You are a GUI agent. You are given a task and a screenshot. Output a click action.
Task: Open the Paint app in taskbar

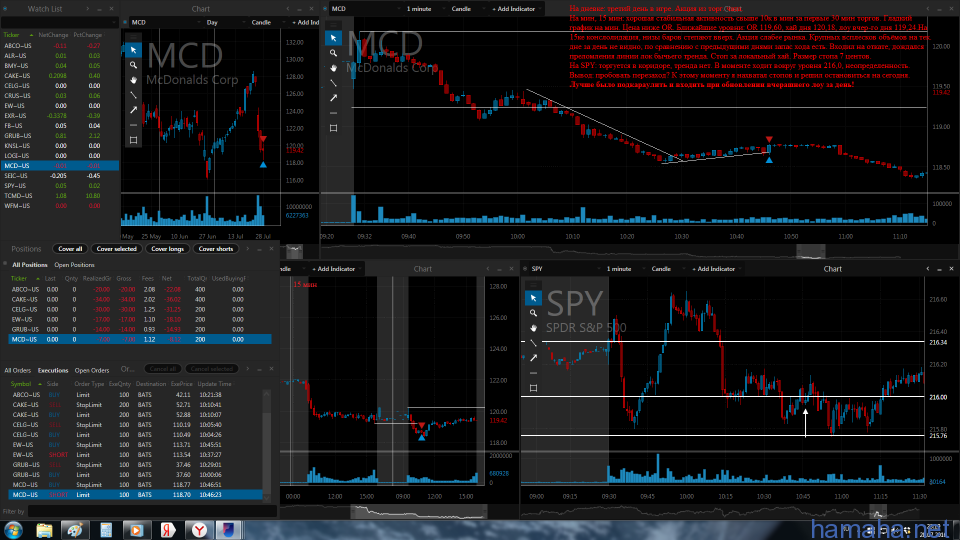(75, 530)
